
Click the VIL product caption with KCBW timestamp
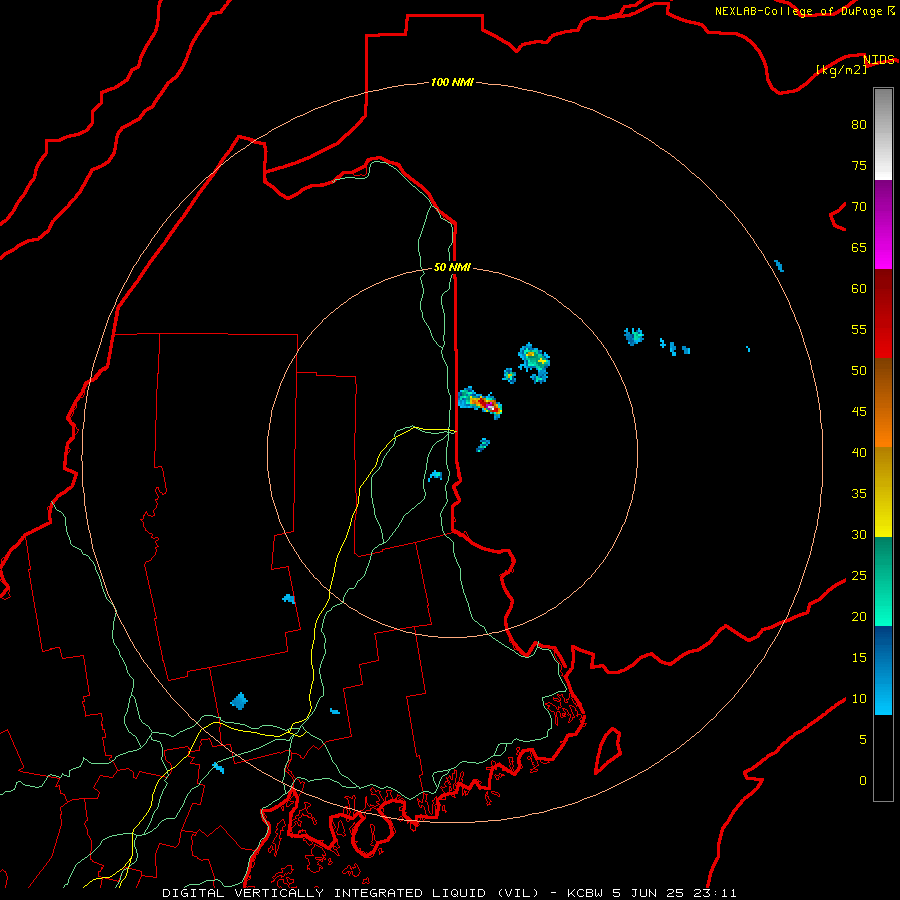tap(449, 893)
